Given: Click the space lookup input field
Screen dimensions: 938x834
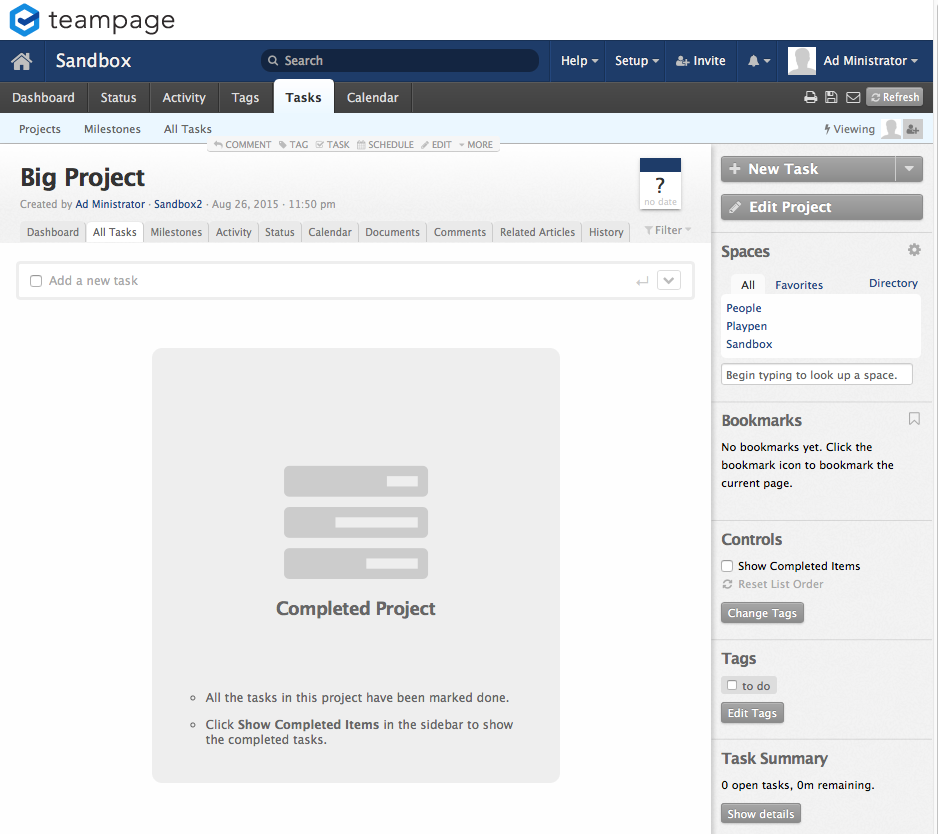Looking at the screenshot, I should 816,375.
